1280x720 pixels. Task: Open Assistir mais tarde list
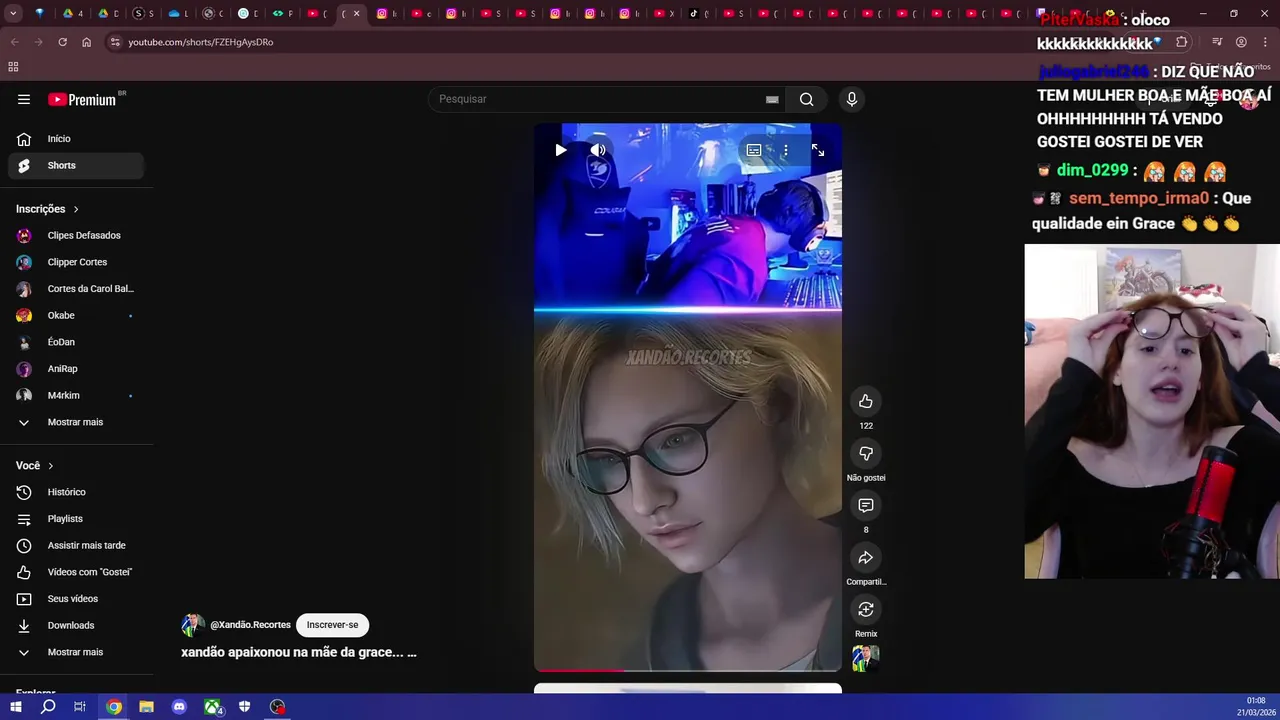76,545
